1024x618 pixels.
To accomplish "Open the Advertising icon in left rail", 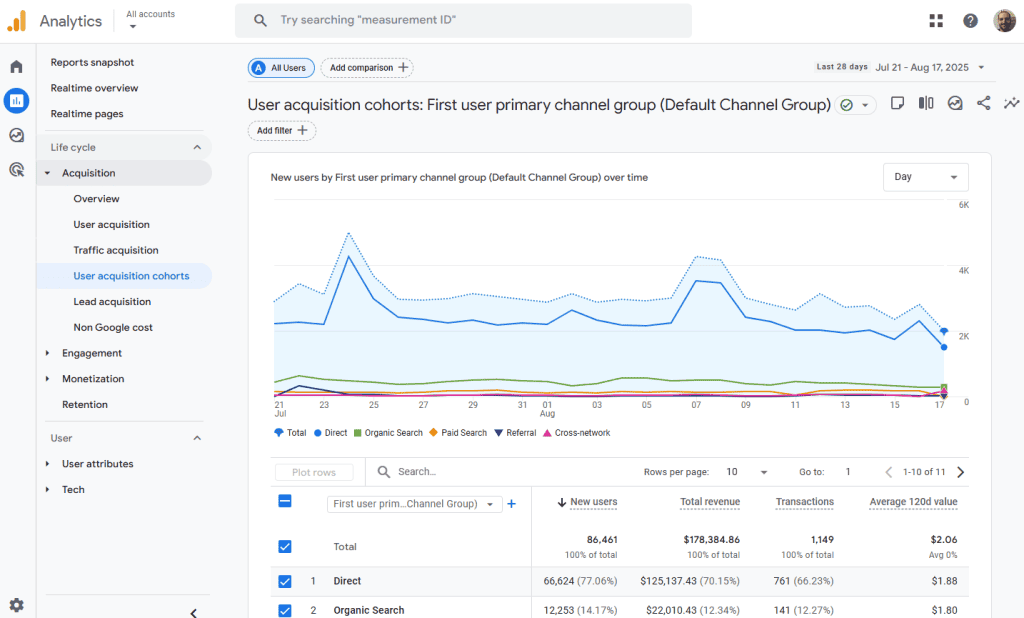I will 16,169.
